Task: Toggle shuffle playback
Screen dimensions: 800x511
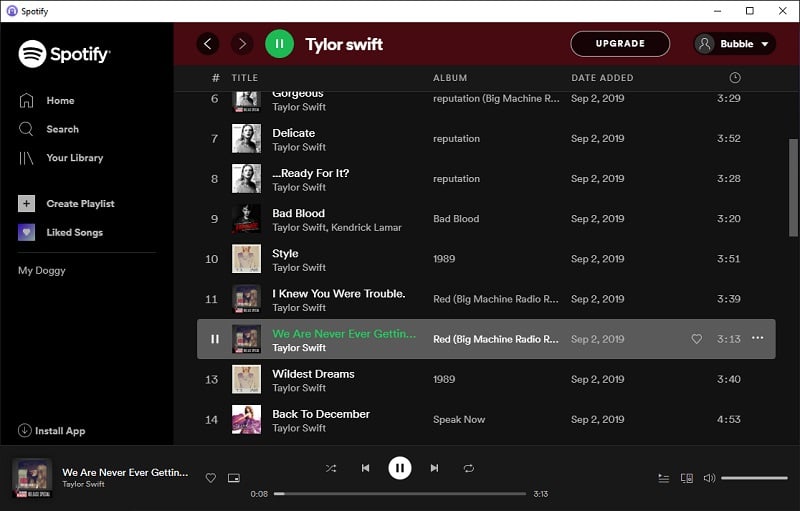Action: (331, 468)
